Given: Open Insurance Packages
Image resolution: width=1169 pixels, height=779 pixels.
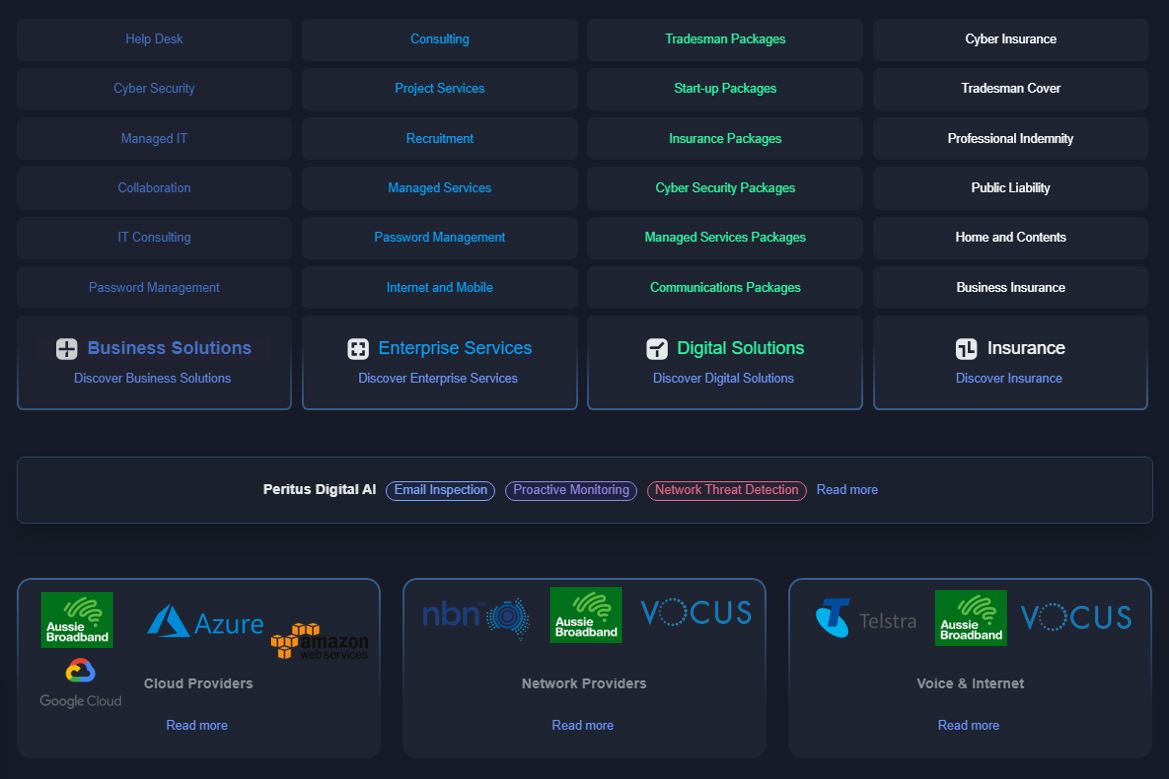Looking at the screenshot, I should point(725,138).
